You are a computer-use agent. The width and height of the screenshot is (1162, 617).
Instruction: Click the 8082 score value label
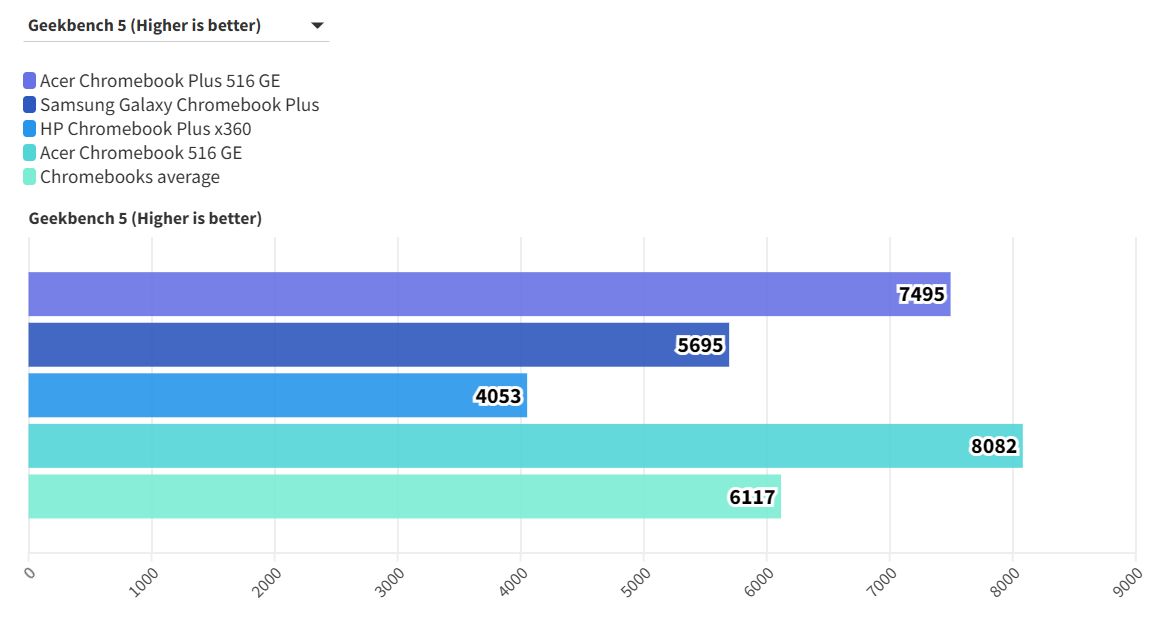pos(994,446)
